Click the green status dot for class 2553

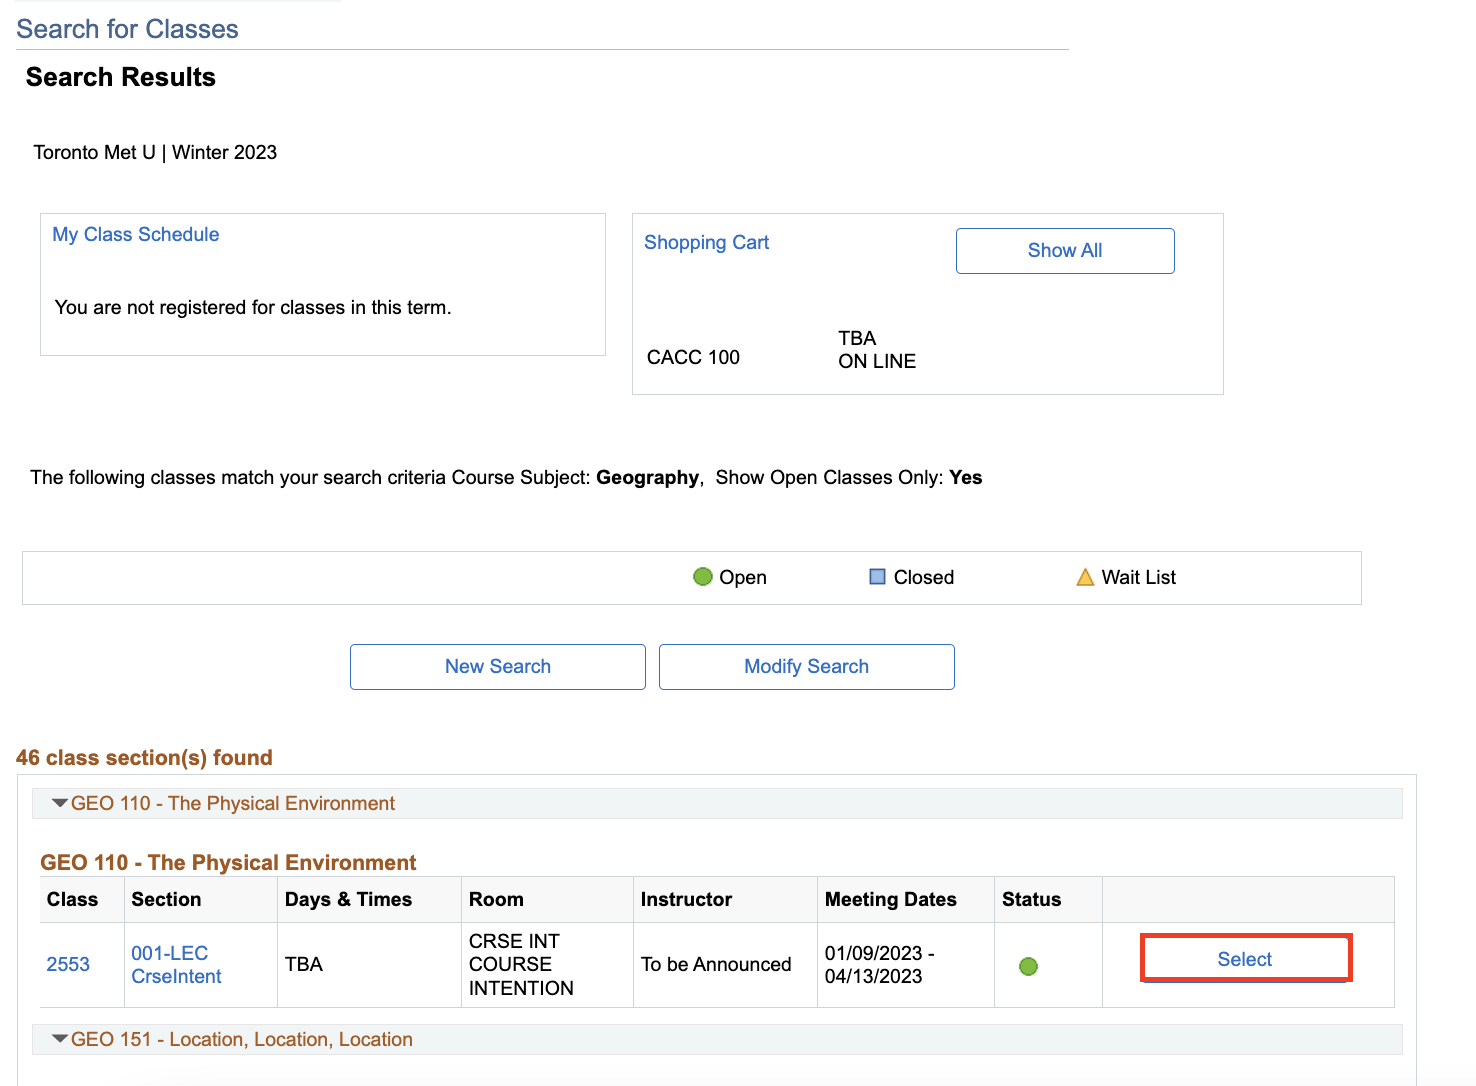click(x=1028, y=966)
